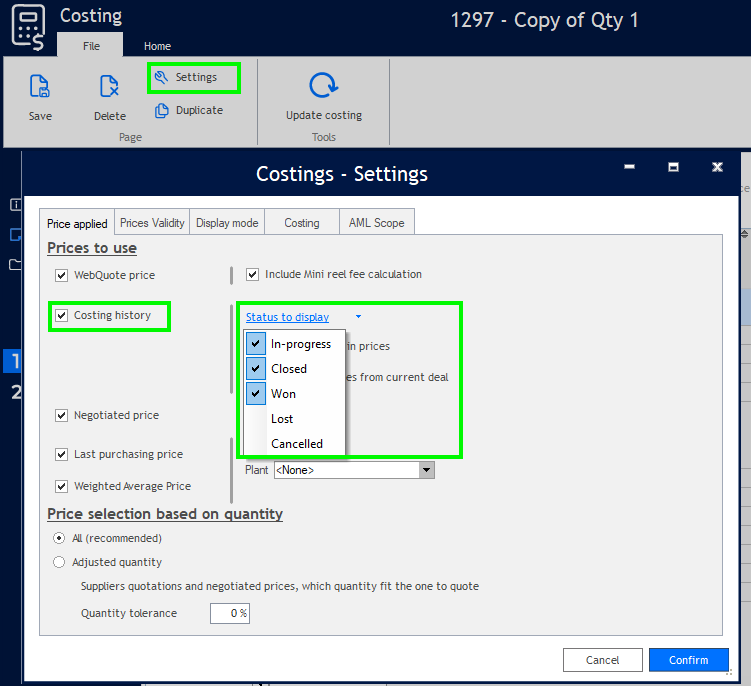Disable Include Mini reel fee calculation

tap(253, 274)
